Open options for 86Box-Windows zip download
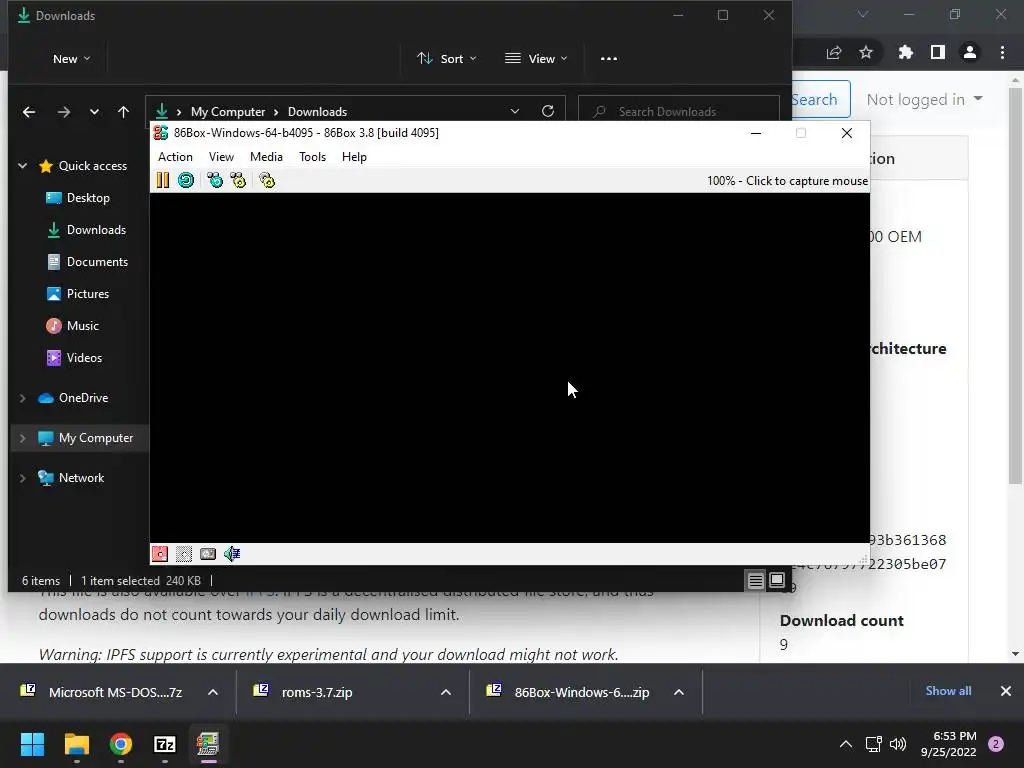Viewport: 1024px width, 768px height. [x=679, y=692]
